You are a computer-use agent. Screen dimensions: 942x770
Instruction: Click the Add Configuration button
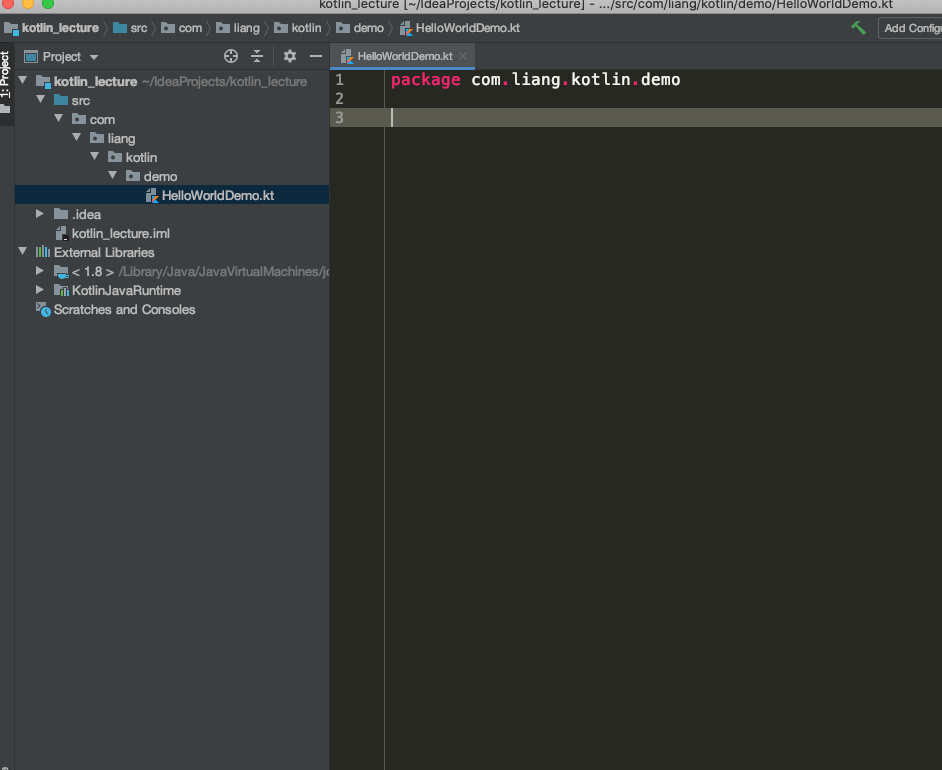click(x=910, y=28)
